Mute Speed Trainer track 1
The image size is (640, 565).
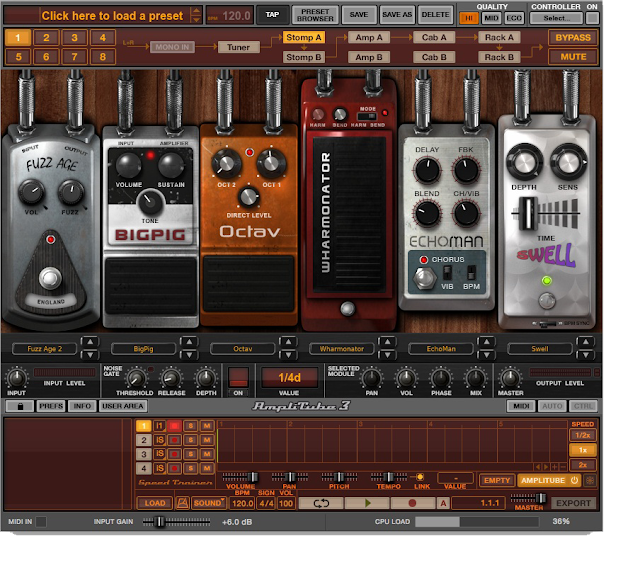(207, 426)
